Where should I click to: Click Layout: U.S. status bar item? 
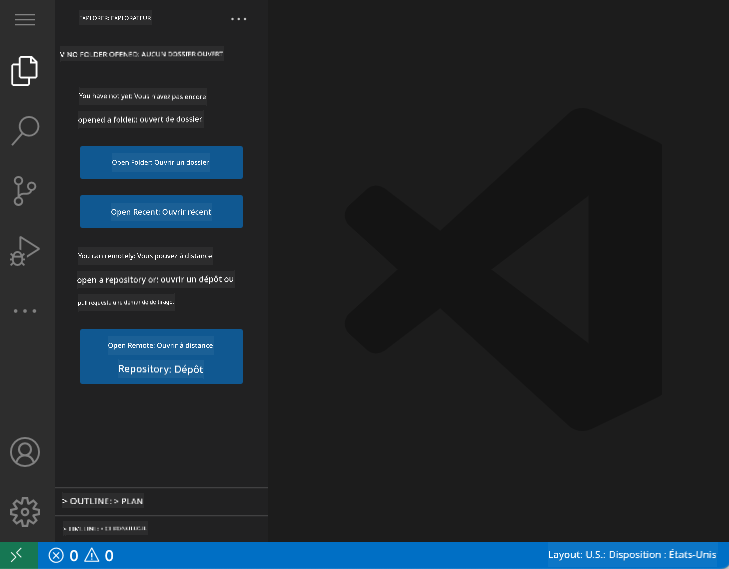pyautogui.click(x=633, y=555)
